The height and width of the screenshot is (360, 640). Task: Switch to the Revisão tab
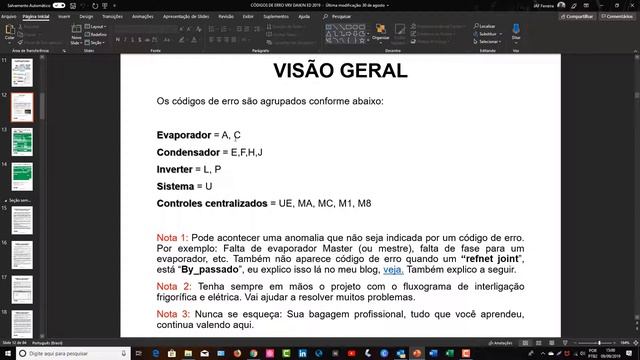[226, 17]
